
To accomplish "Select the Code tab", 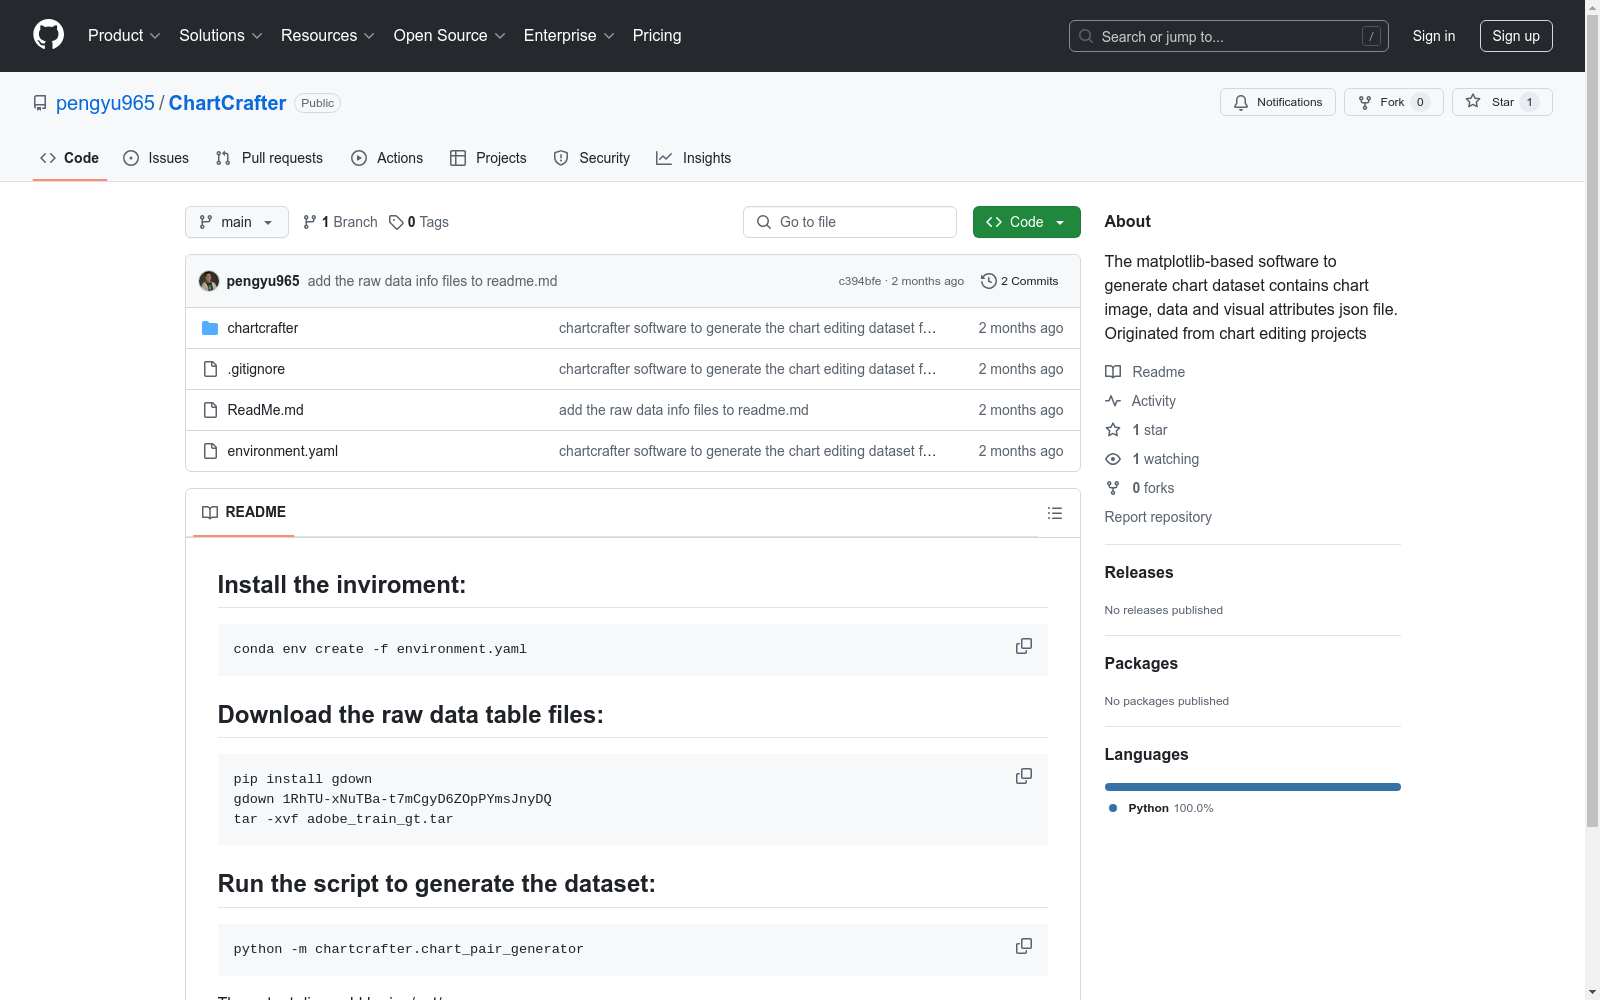I will tap(70, 158).
